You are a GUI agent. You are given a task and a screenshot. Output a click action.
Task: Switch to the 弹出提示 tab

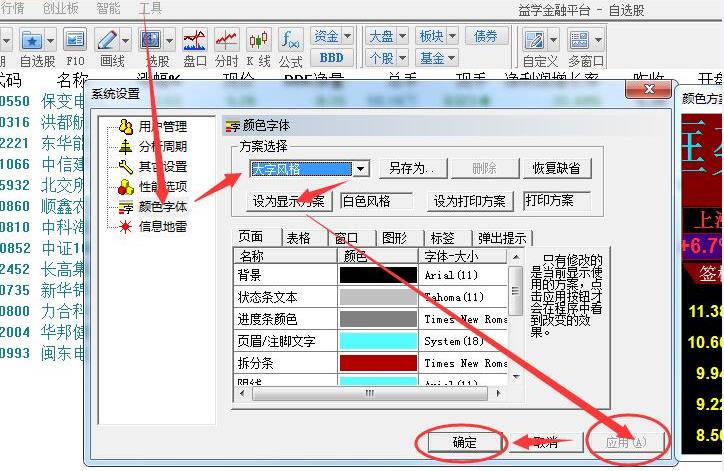pos(502,238)
